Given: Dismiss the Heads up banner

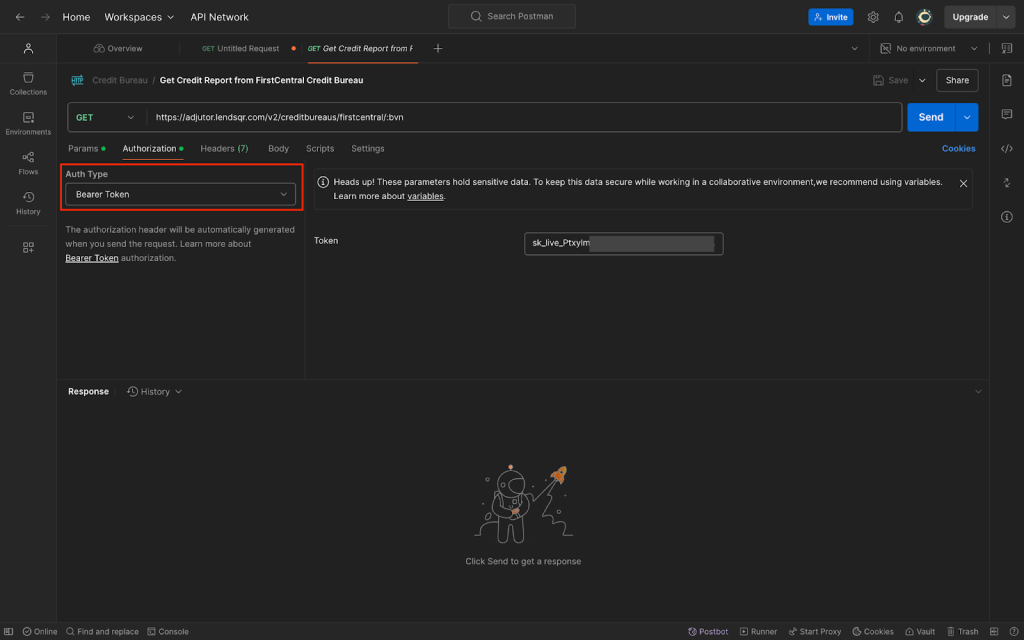Looking at the screenshot, I should [963, 184].
